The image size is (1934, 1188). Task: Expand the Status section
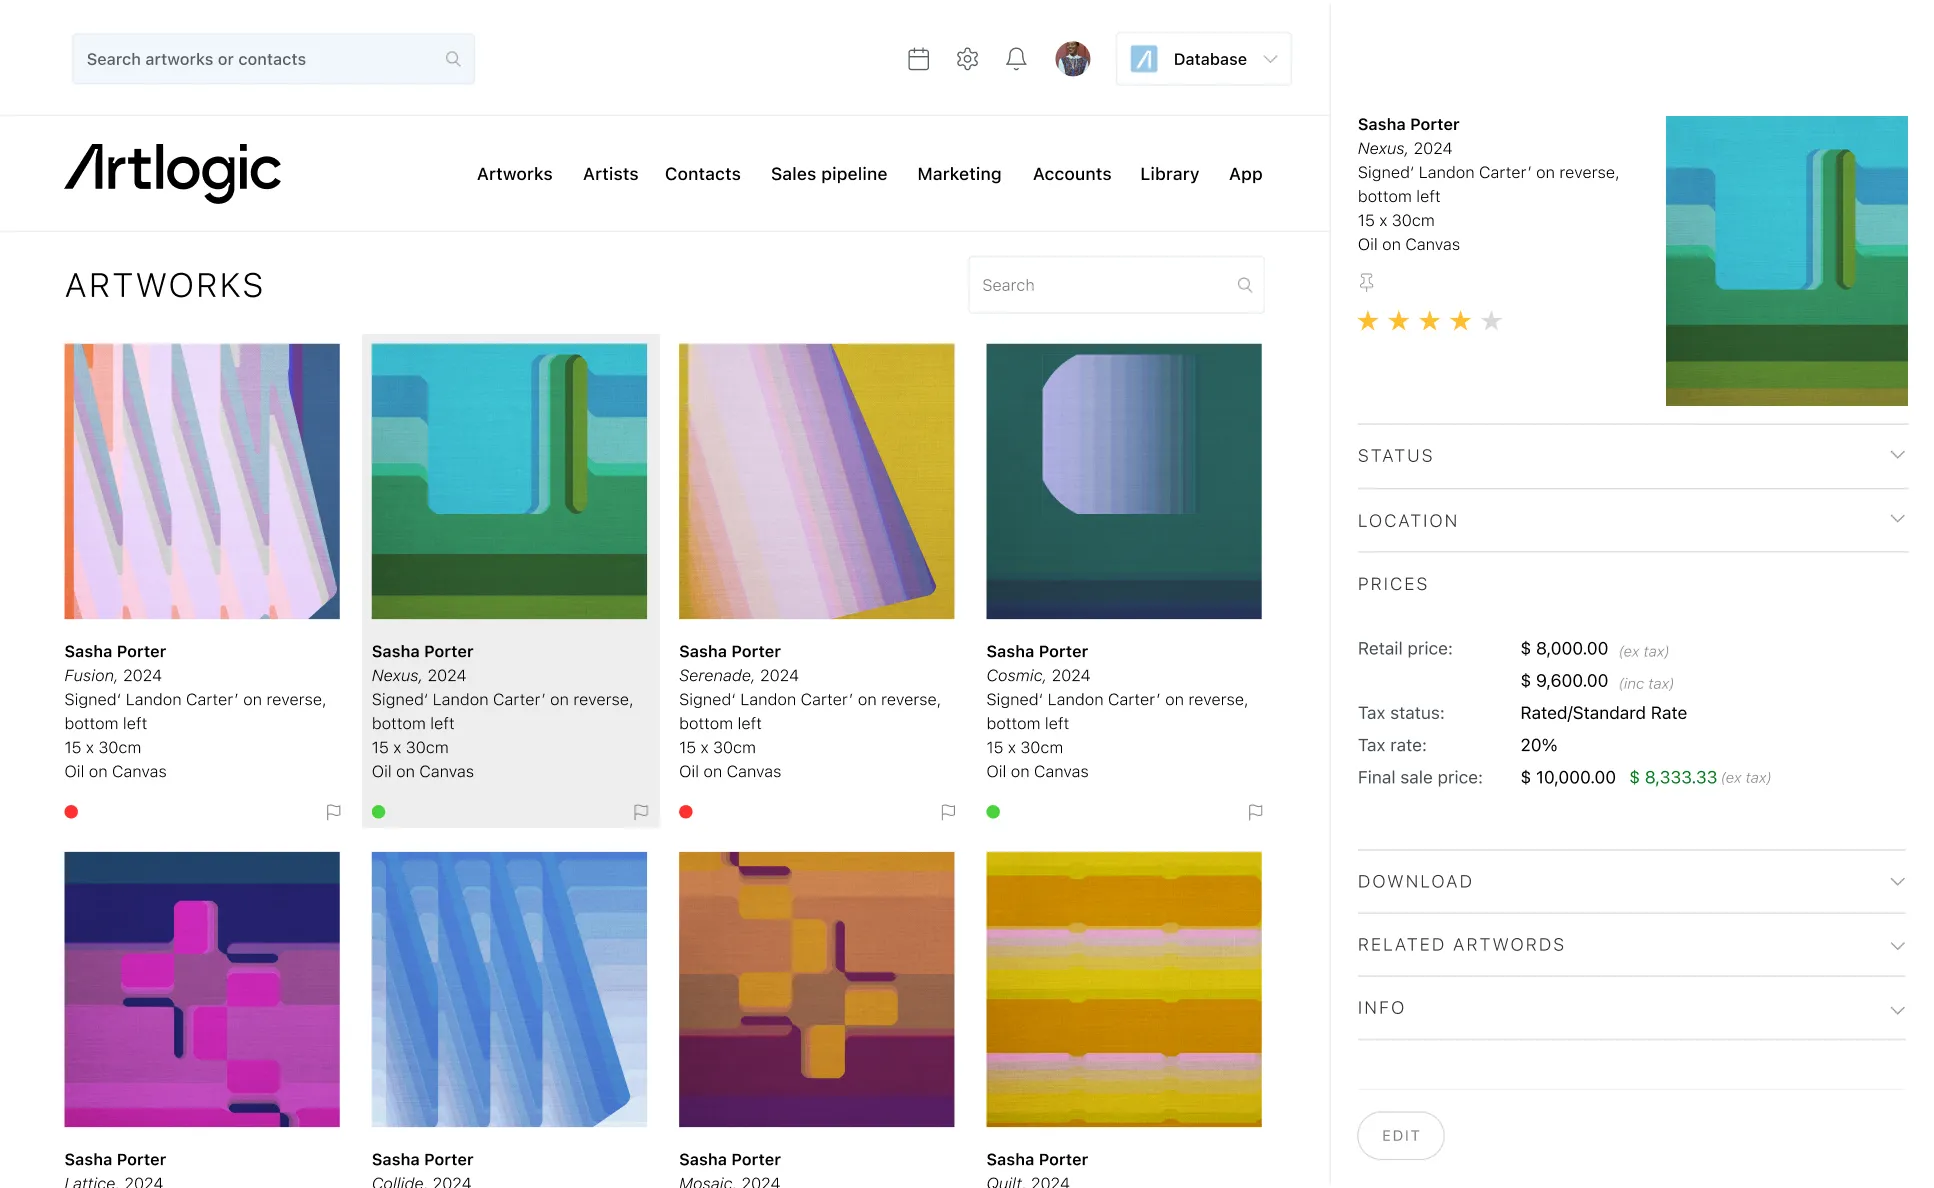click(1632, 456)
